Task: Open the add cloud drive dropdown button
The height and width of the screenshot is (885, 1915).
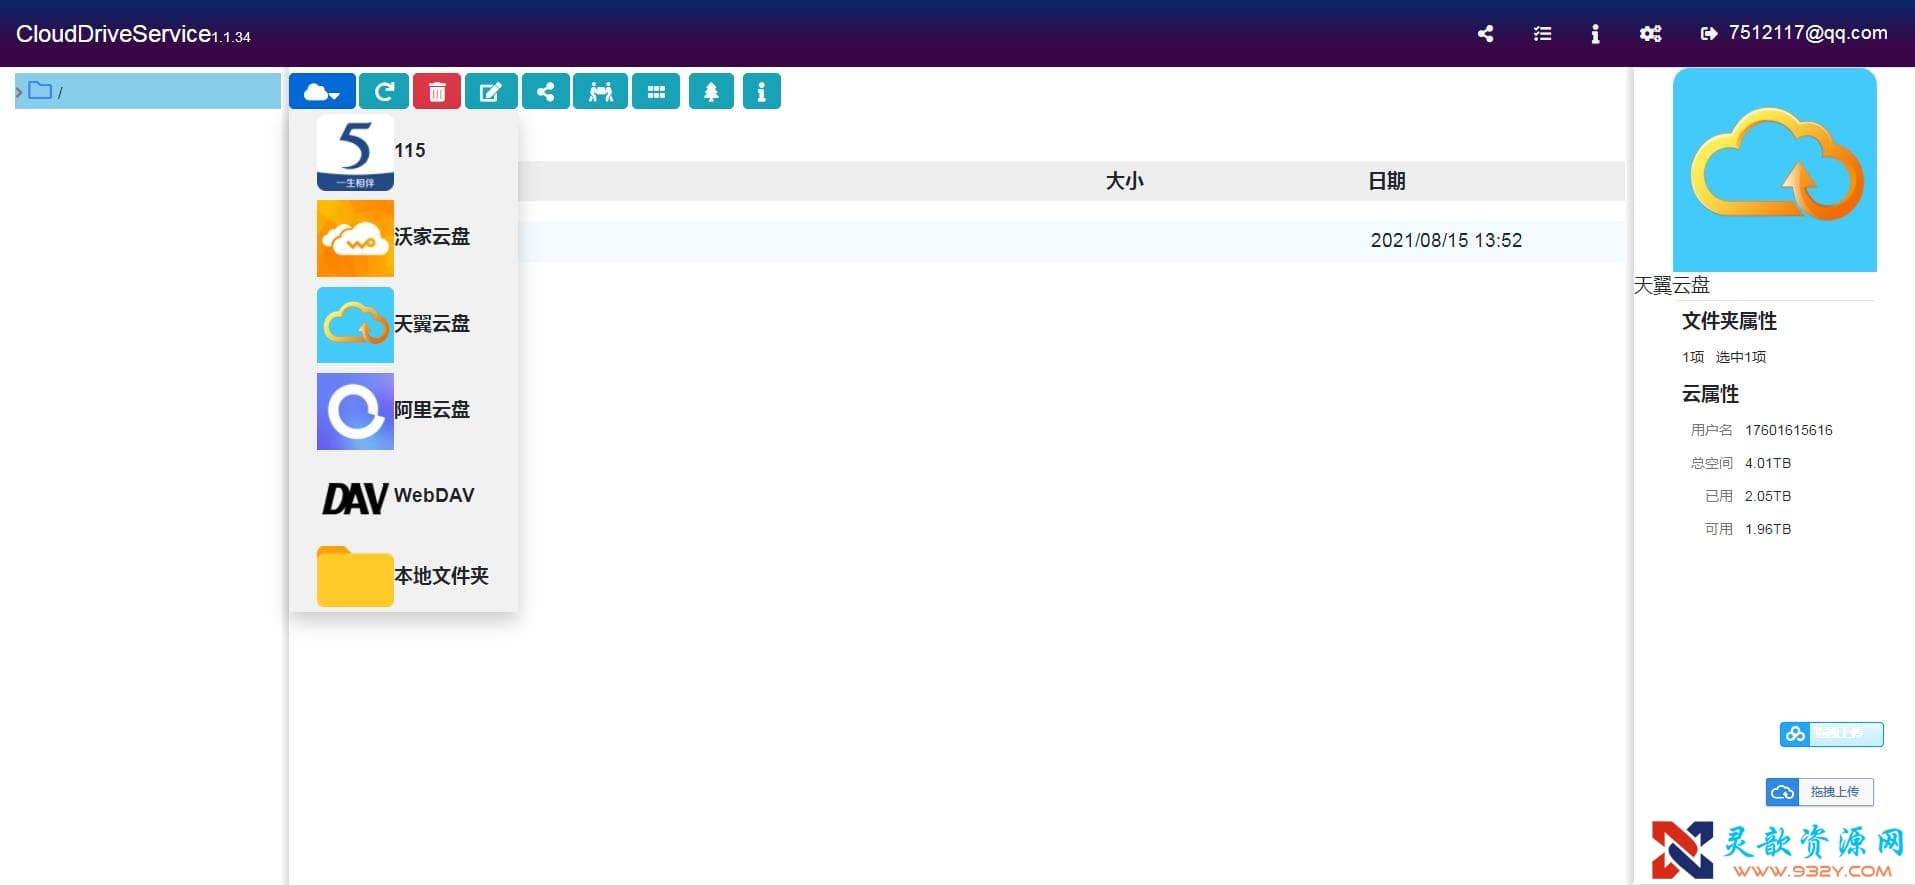Action: (321, 92)
